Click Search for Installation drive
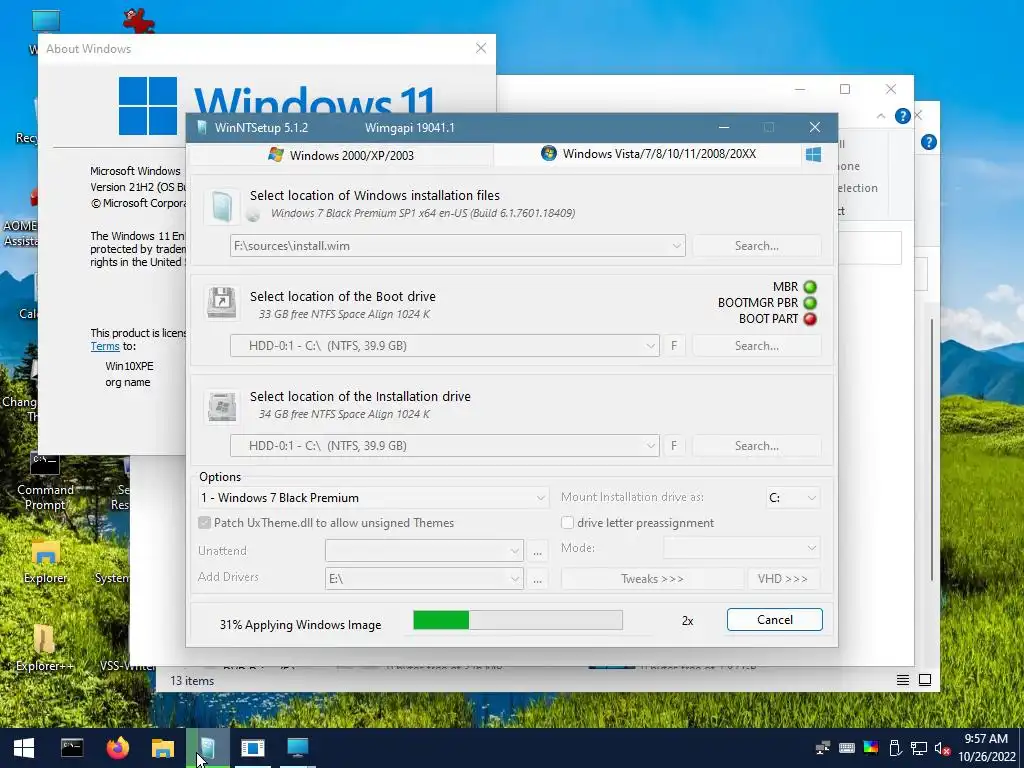1024x768 pixels. 756,446
